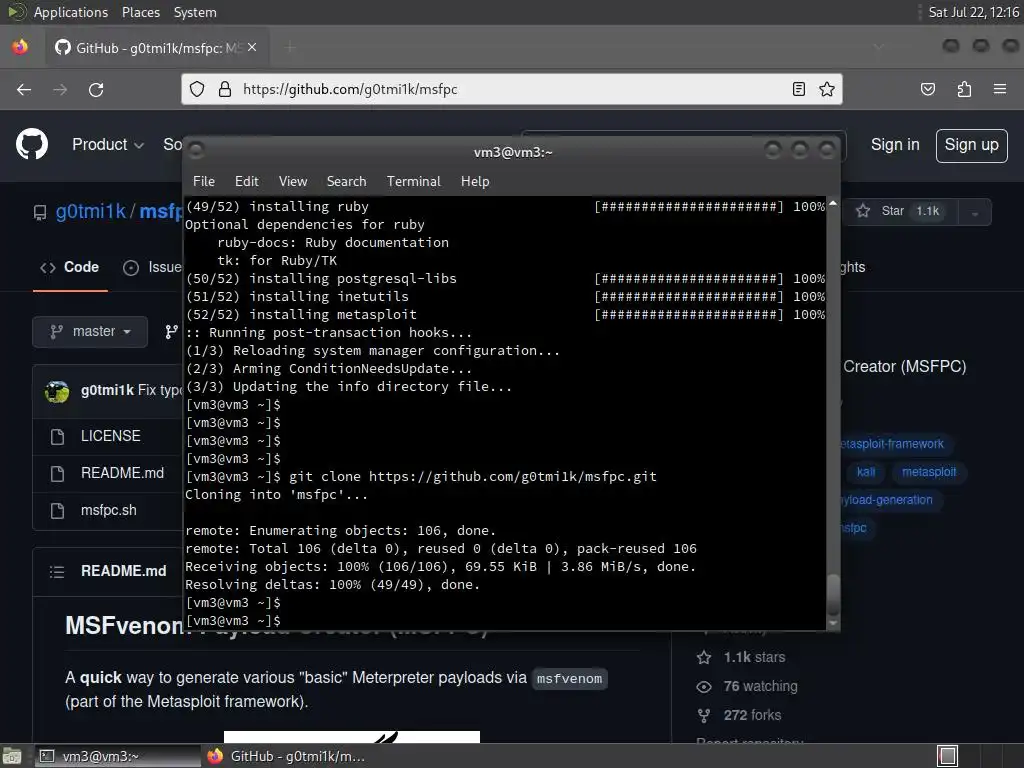1024x768 pixels.
Task: Switch to GitHub Firefox taskbar button
Action: click(x=287, y=756)
